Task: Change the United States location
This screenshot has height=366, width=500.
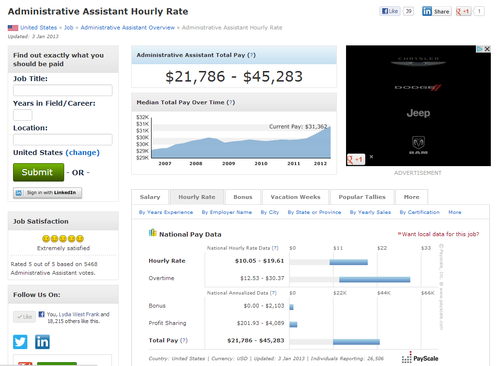Action: (82, 153)
